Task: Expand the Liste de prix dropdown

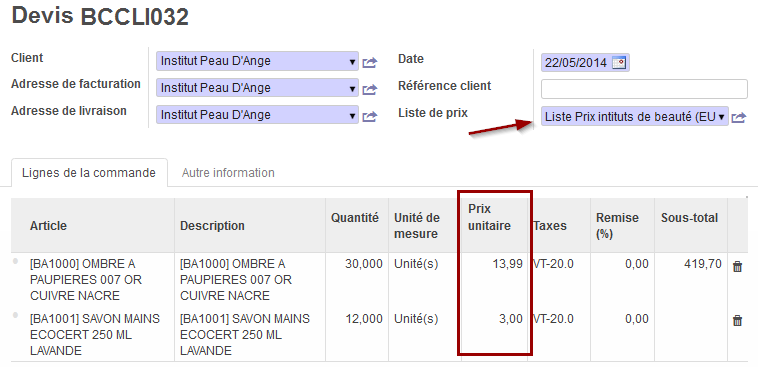Action: pos(722,117)
